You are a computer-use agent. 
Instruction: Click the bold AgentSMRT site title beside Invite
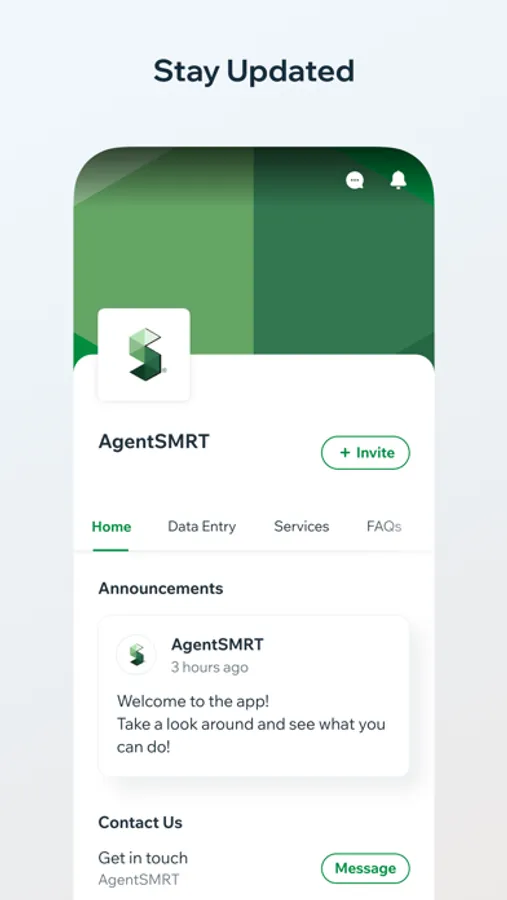point(154,441)
